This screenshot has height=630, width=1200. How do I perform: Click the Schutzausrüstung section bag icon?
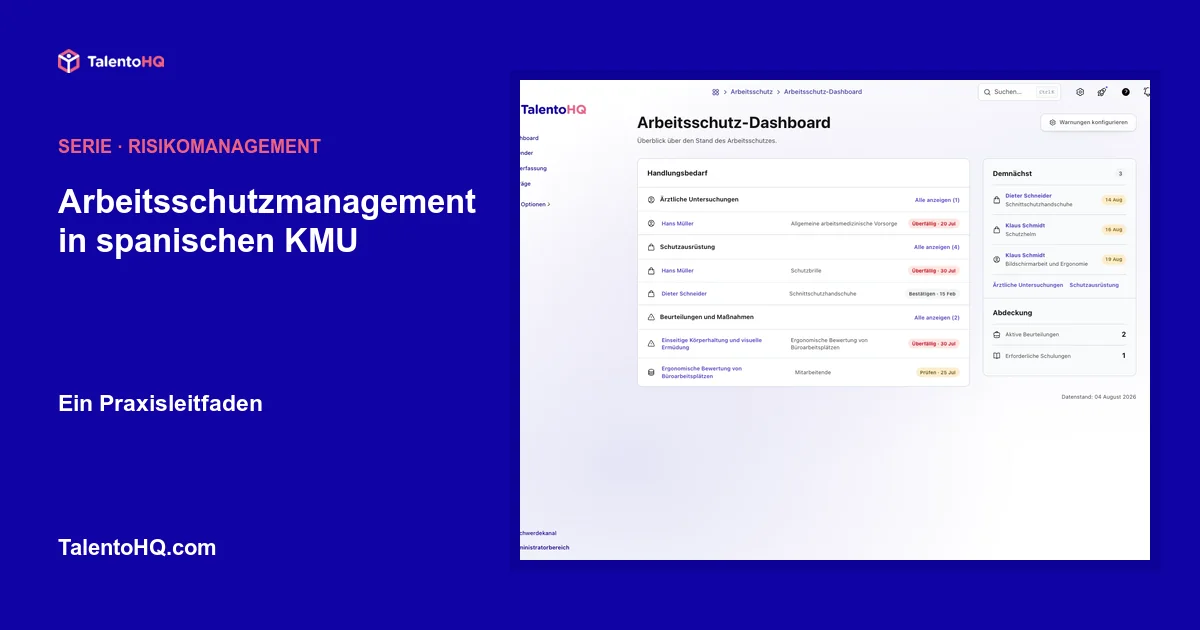(x=651, y=247)
